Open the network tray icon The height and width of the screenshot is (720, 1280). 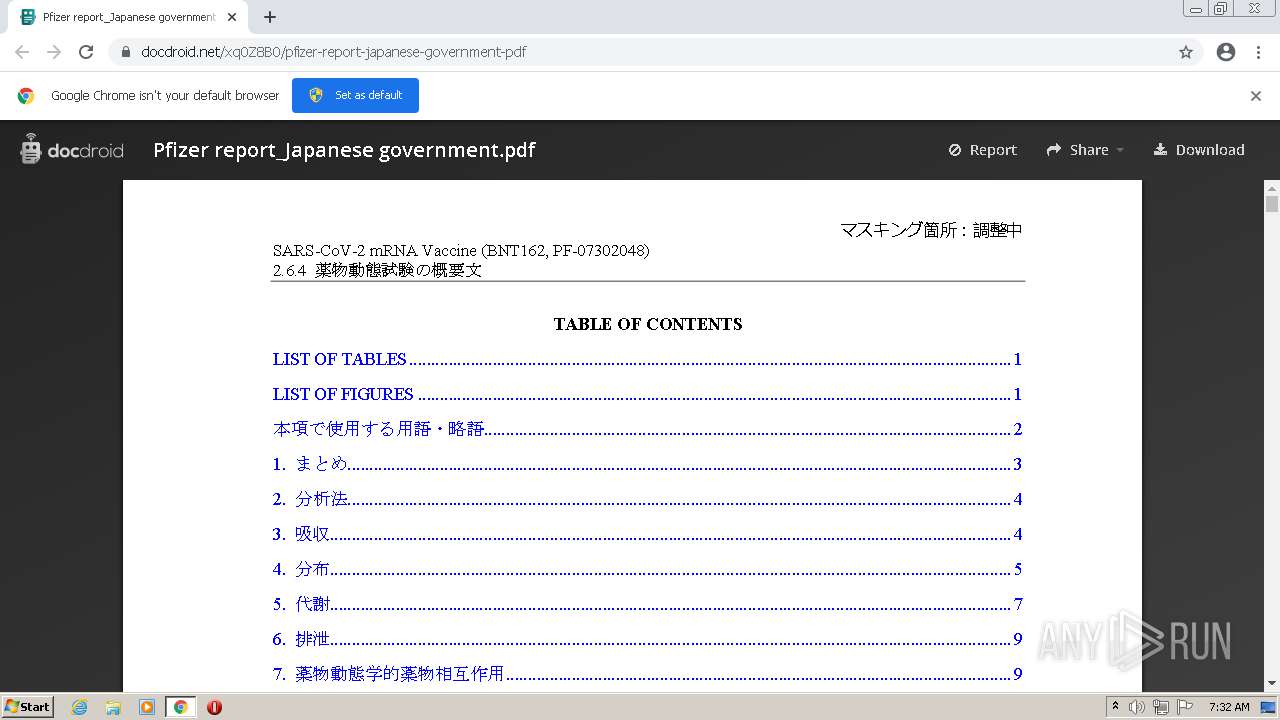[1161, 707]
